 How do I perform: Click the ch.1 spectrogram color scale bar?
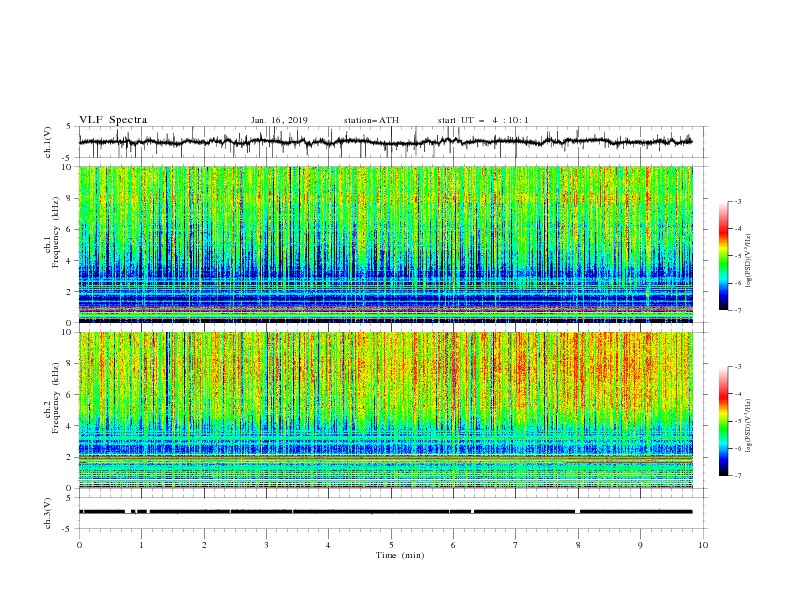click(723, 256)
